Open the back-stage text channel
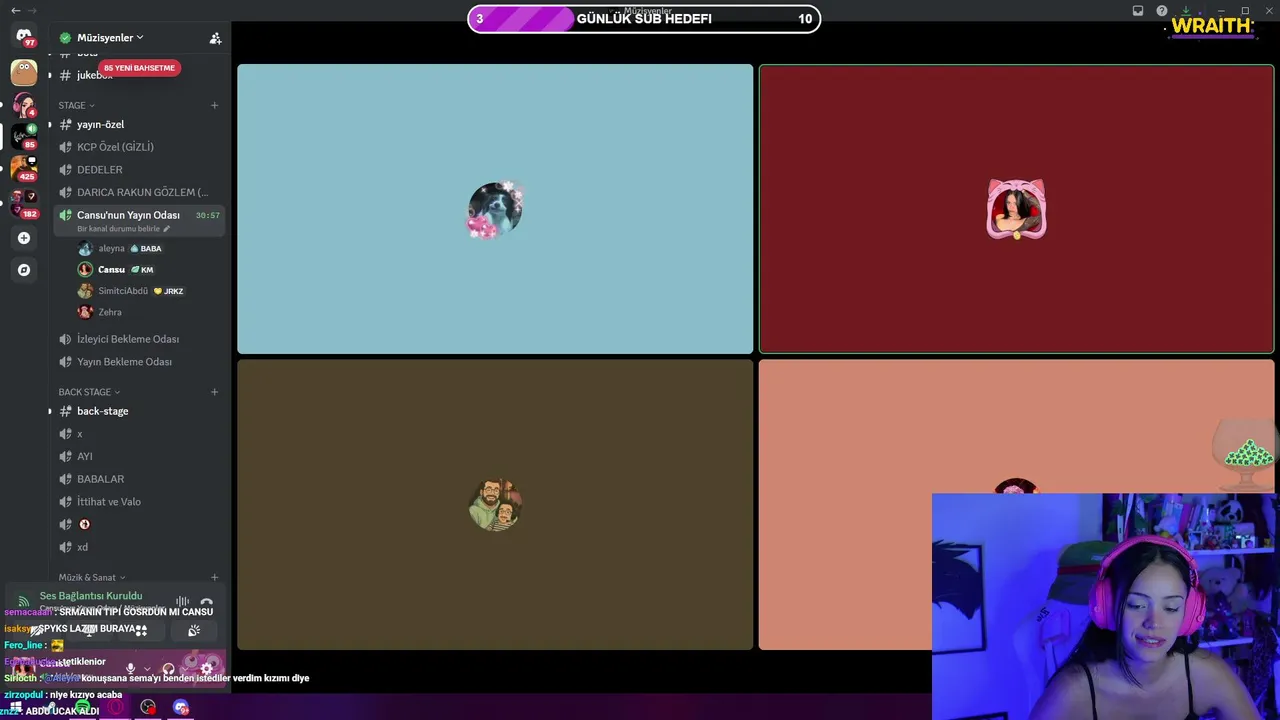The image size is (1280, 720). [138, 411]
